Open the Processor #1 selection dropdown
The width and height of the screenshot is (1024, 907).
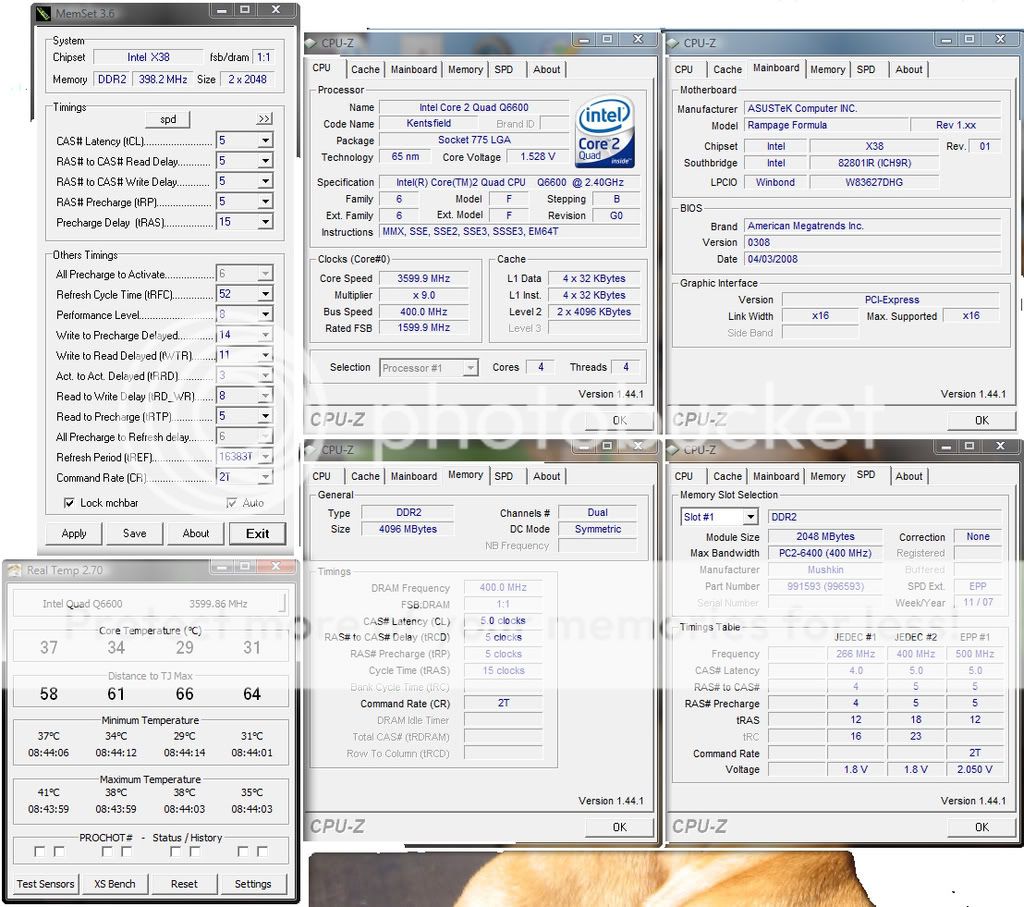point(470,368)
